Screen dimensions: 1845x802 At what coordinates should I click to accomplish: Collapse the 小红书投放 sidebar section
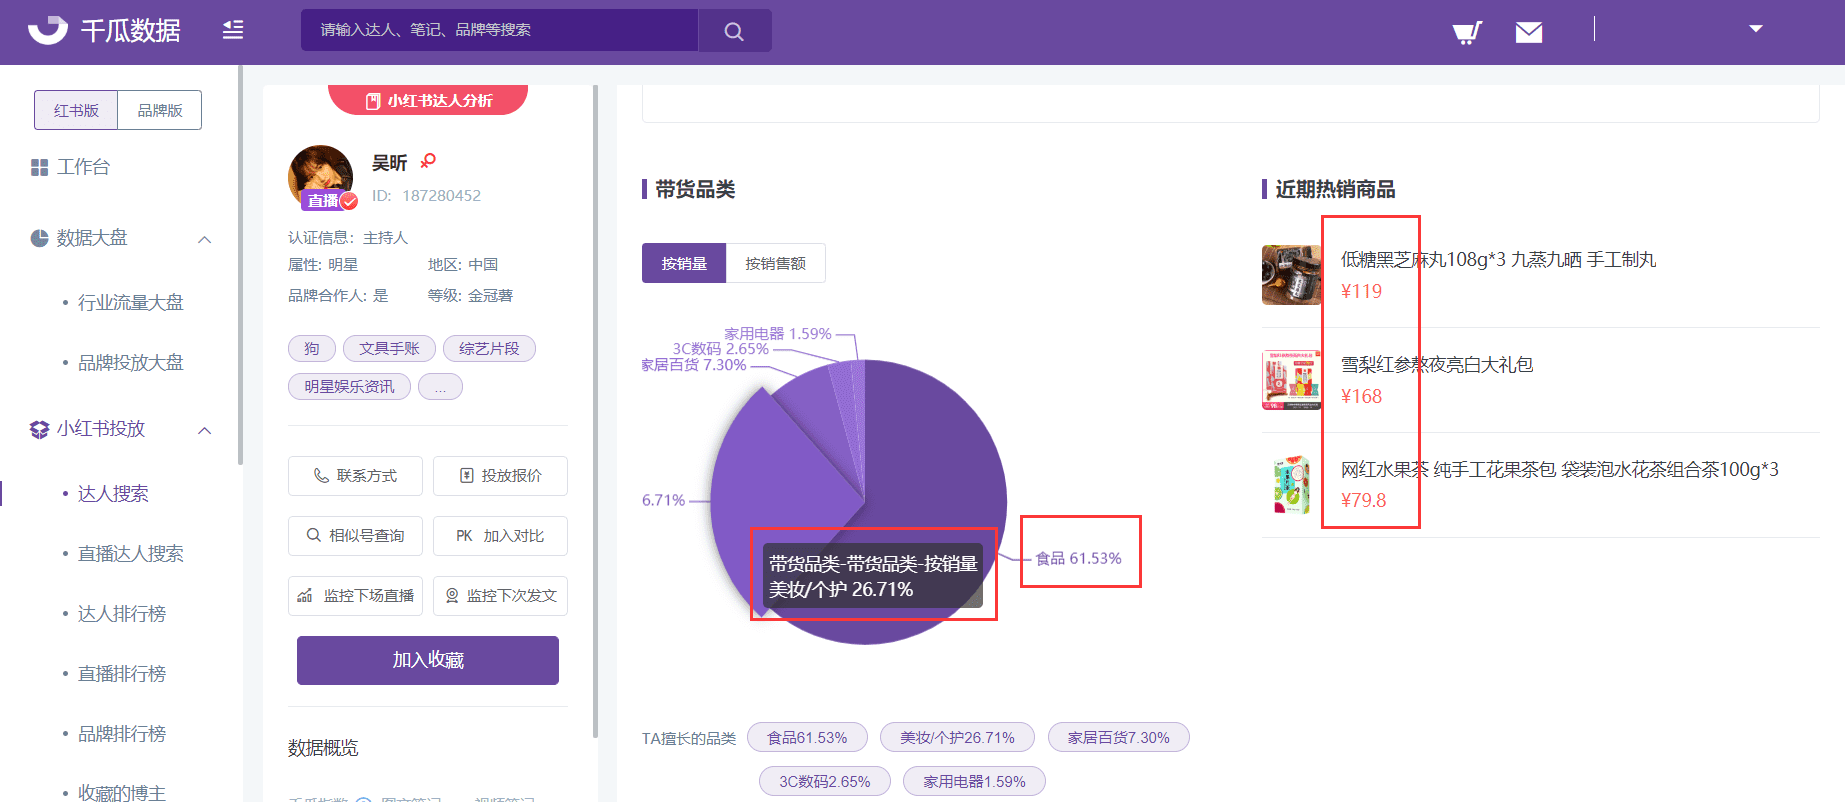(205, 430)
